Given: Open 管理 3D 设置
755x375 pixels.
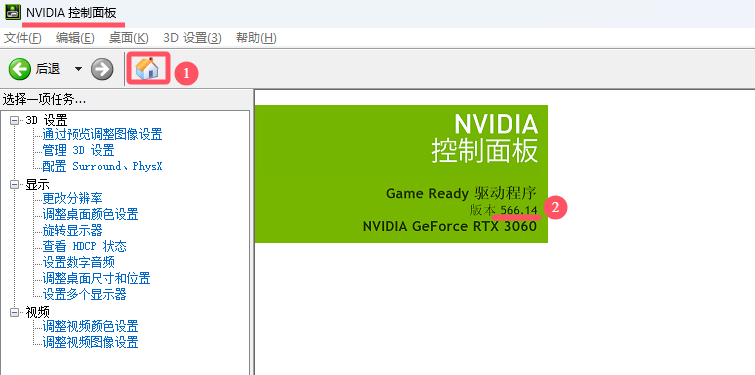Looking at the screenshot, I should [x=78, y=150].
